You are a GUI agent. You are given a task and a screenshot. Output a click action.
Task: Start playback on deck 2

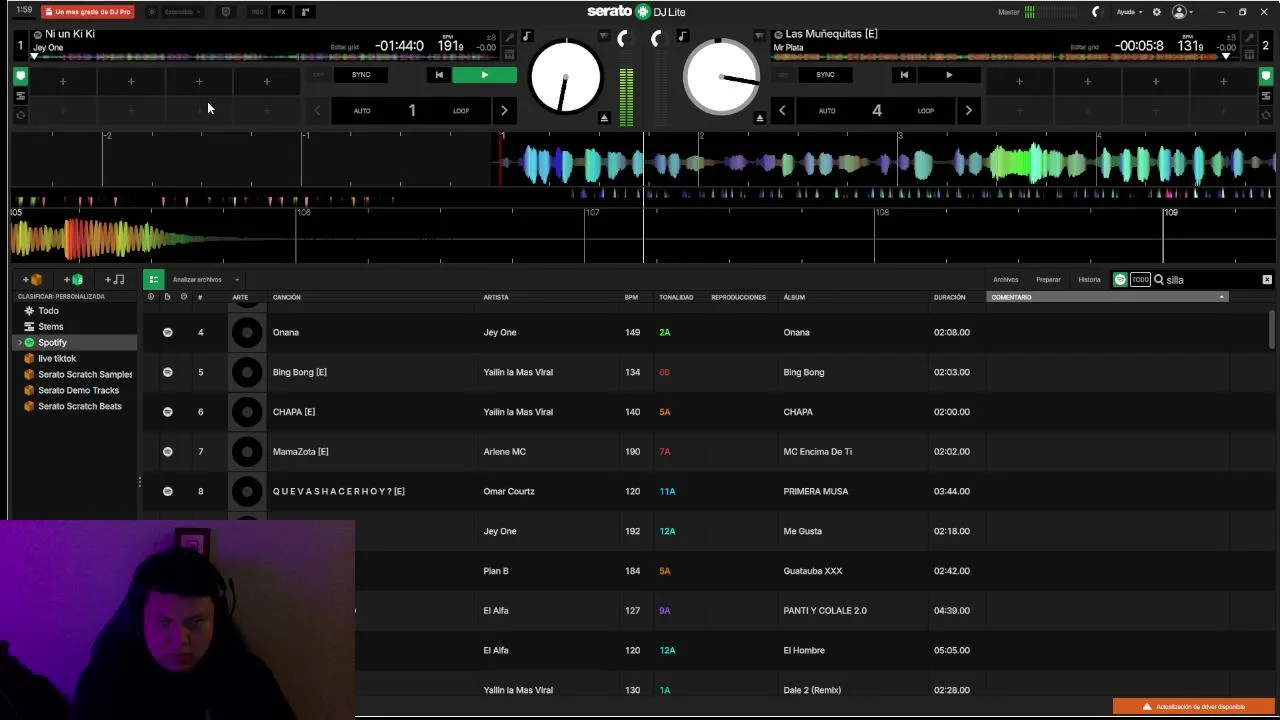949,75
